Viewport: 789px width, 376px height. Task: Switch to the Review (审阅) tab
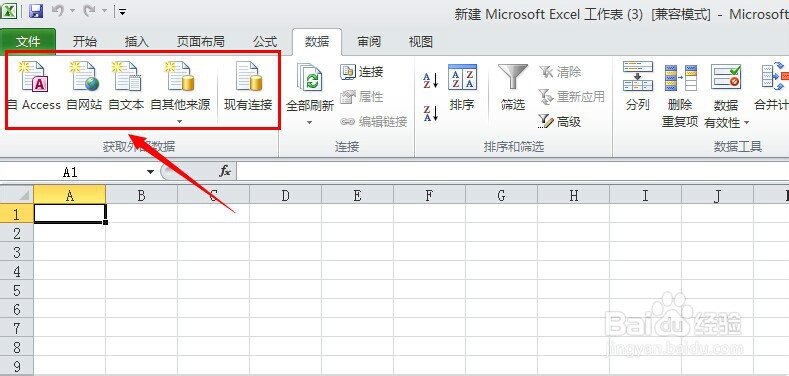pos(369,42)
